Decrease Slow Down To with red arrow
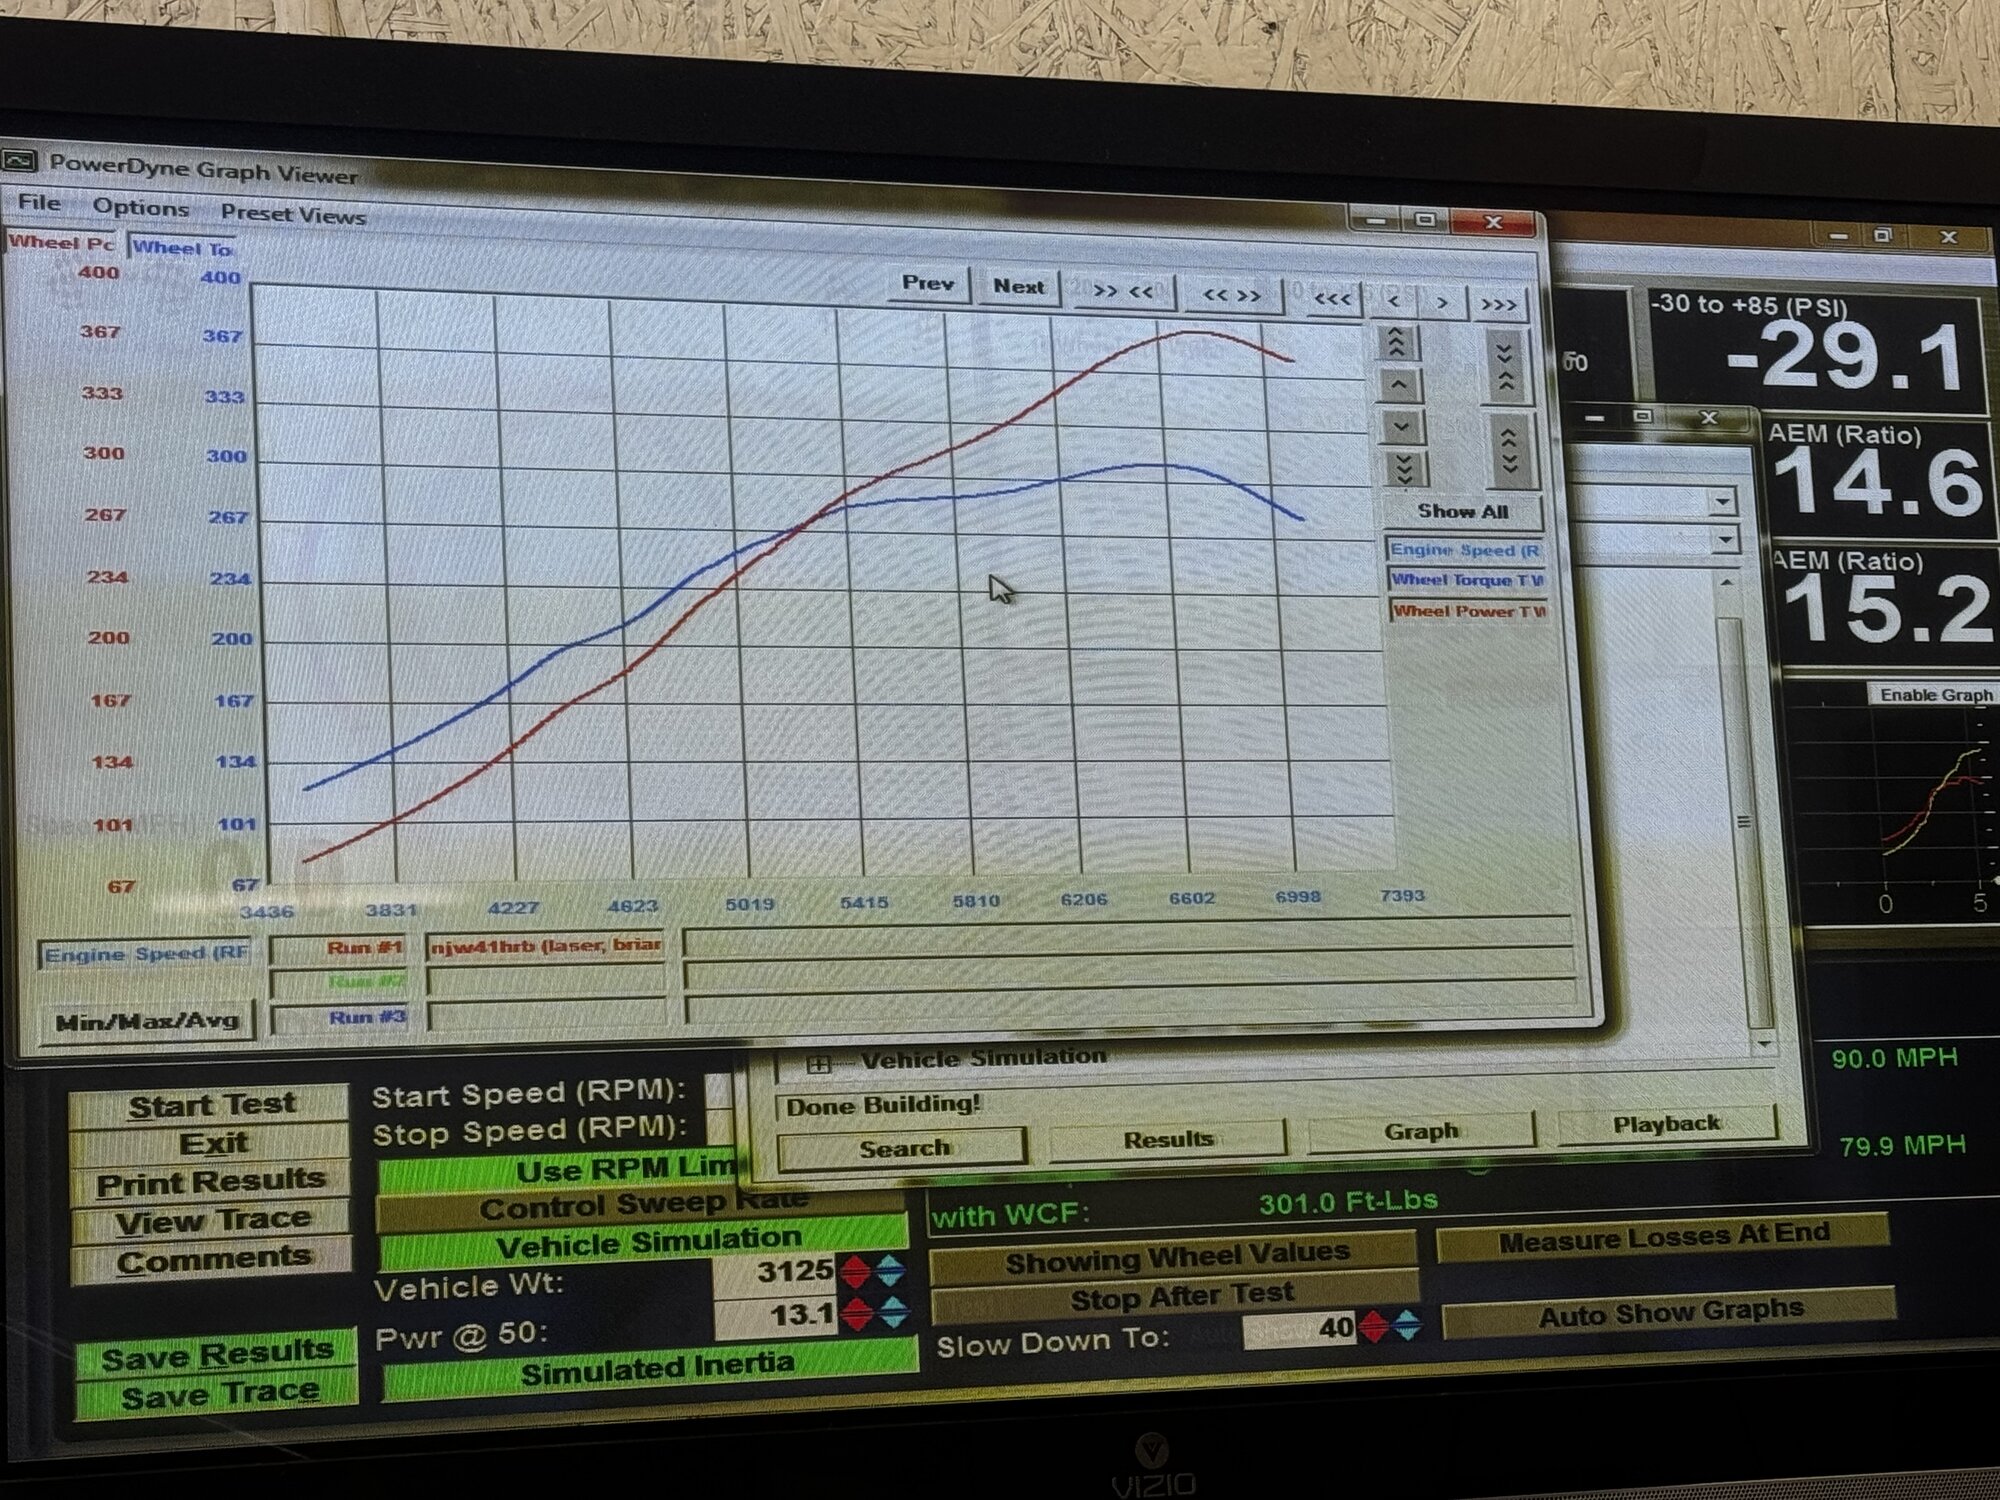The width and height of the screenshot is (2000, 1500). [1375, 1327]
